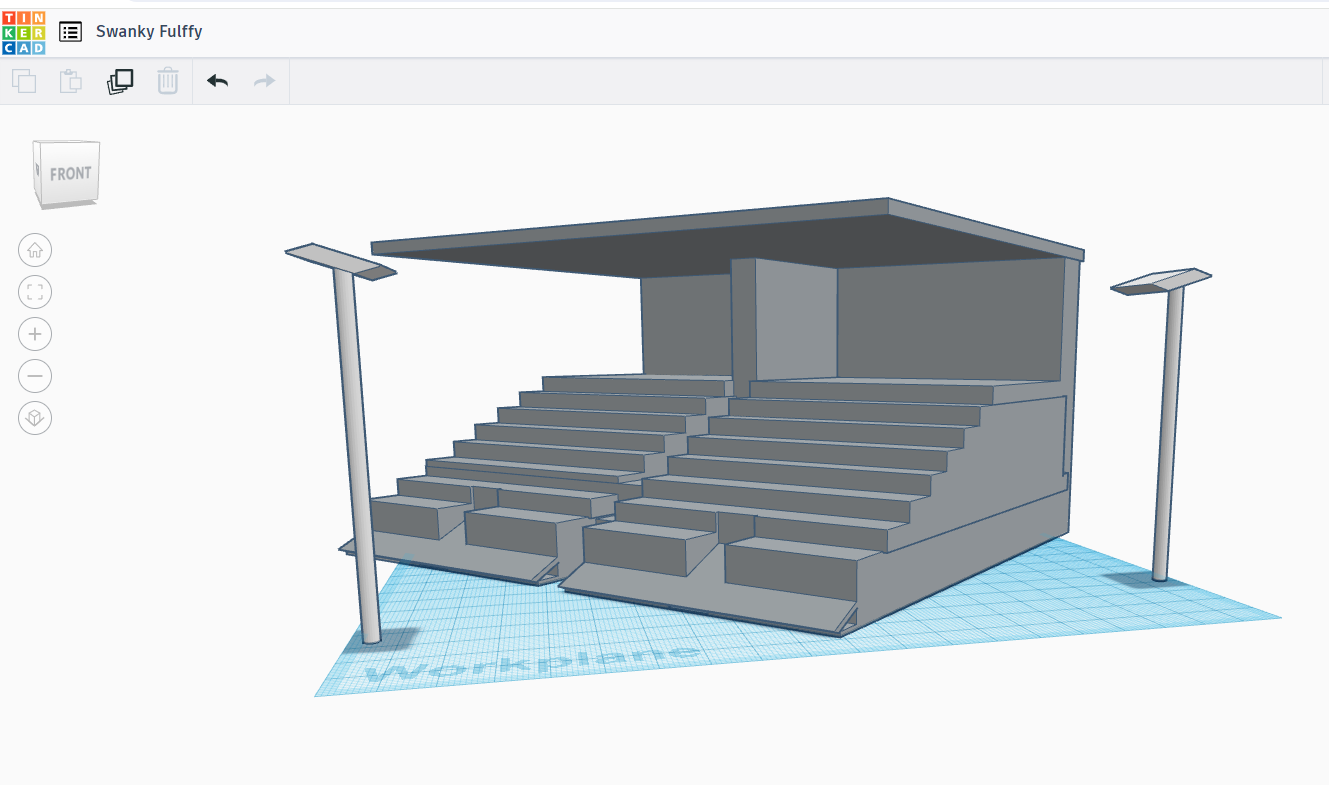
Task: Select the right lamp post pole
Action: pyautogui.click(x=1167, y=436)
